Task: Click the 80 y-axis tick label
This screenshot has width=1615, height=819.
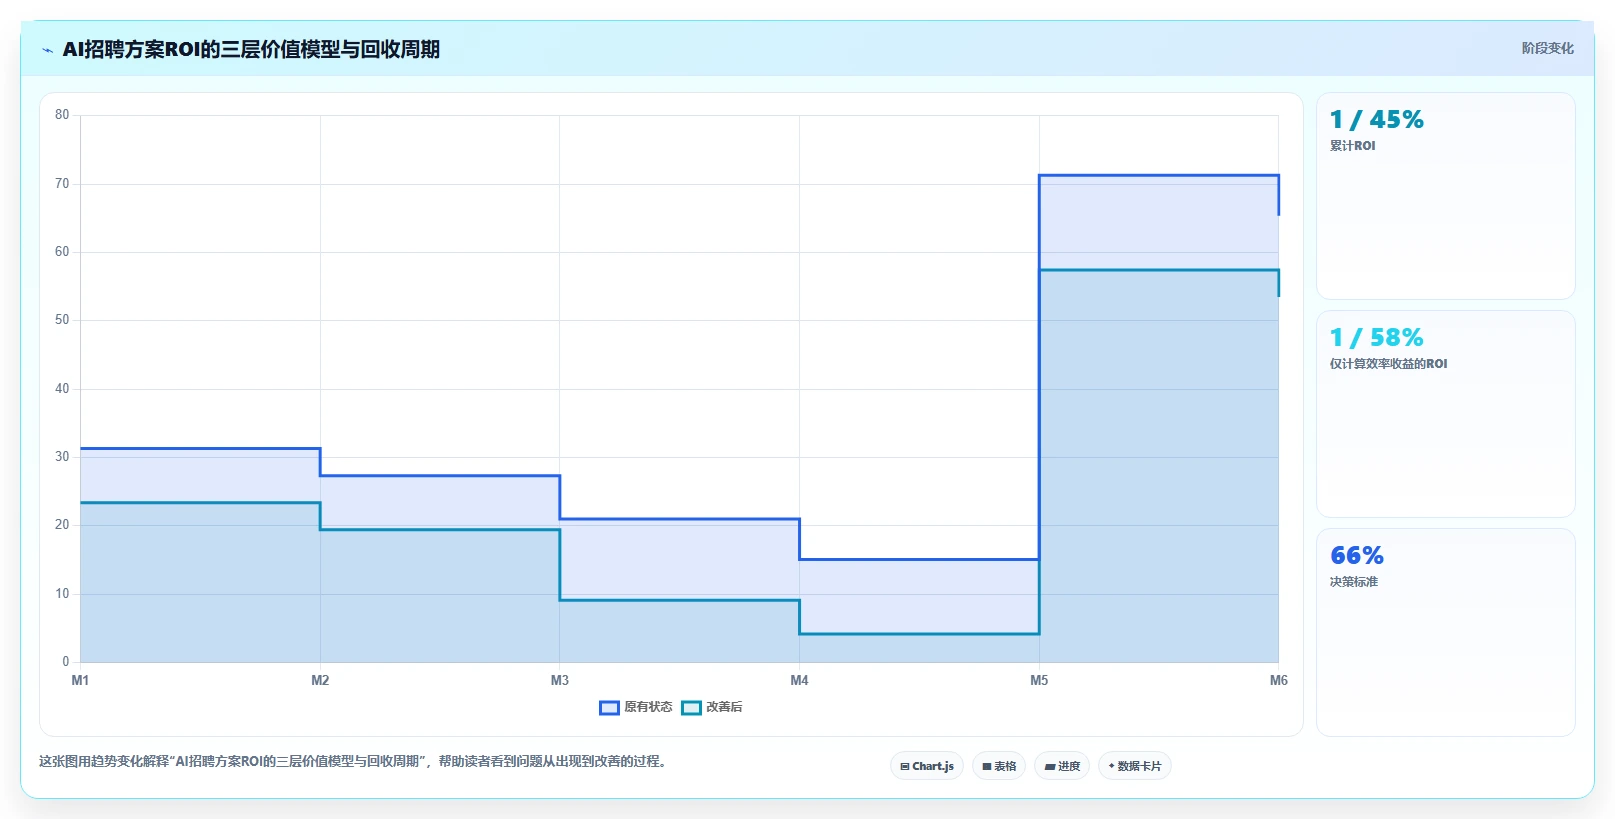Action: tap(62, 115)
